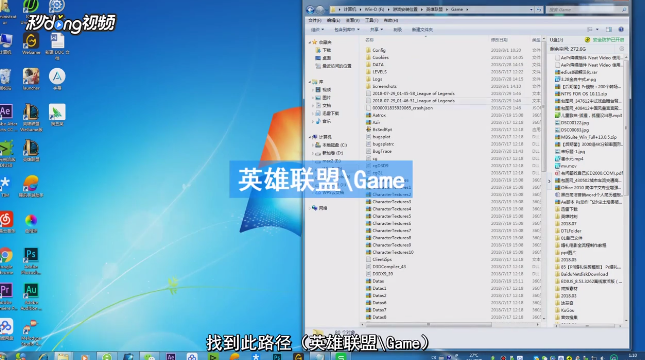Open the 组织 toolbar dropdown
The image size is (645, 360).
317,30
